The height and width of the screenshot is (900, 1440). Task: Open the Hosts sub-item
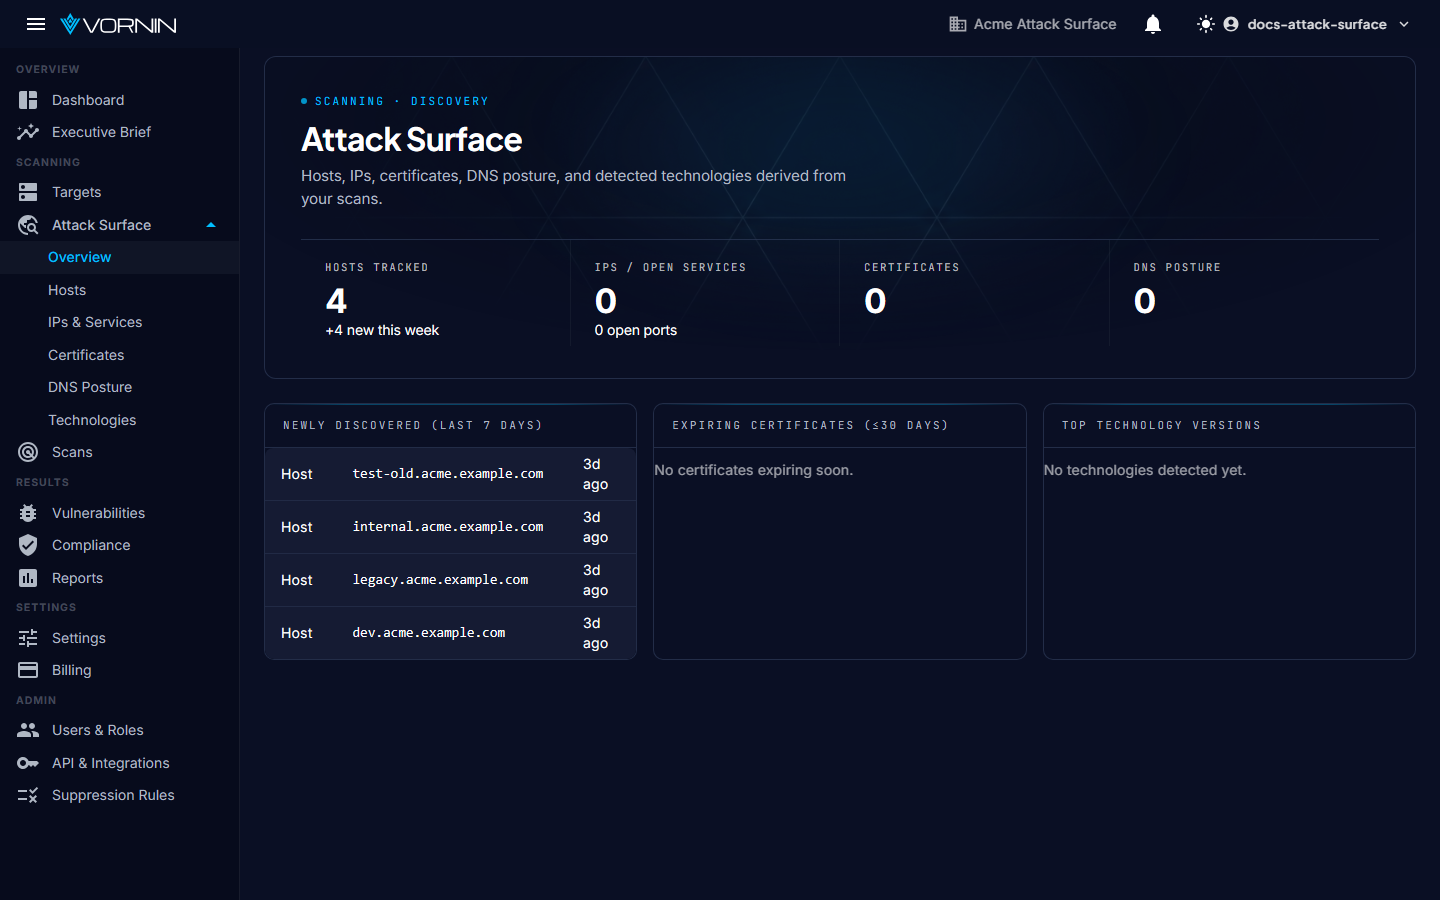[67, 290]
